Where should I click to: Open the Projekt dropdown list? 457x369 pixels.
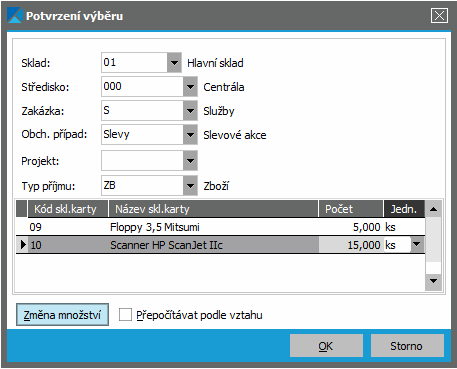[190, 161]
